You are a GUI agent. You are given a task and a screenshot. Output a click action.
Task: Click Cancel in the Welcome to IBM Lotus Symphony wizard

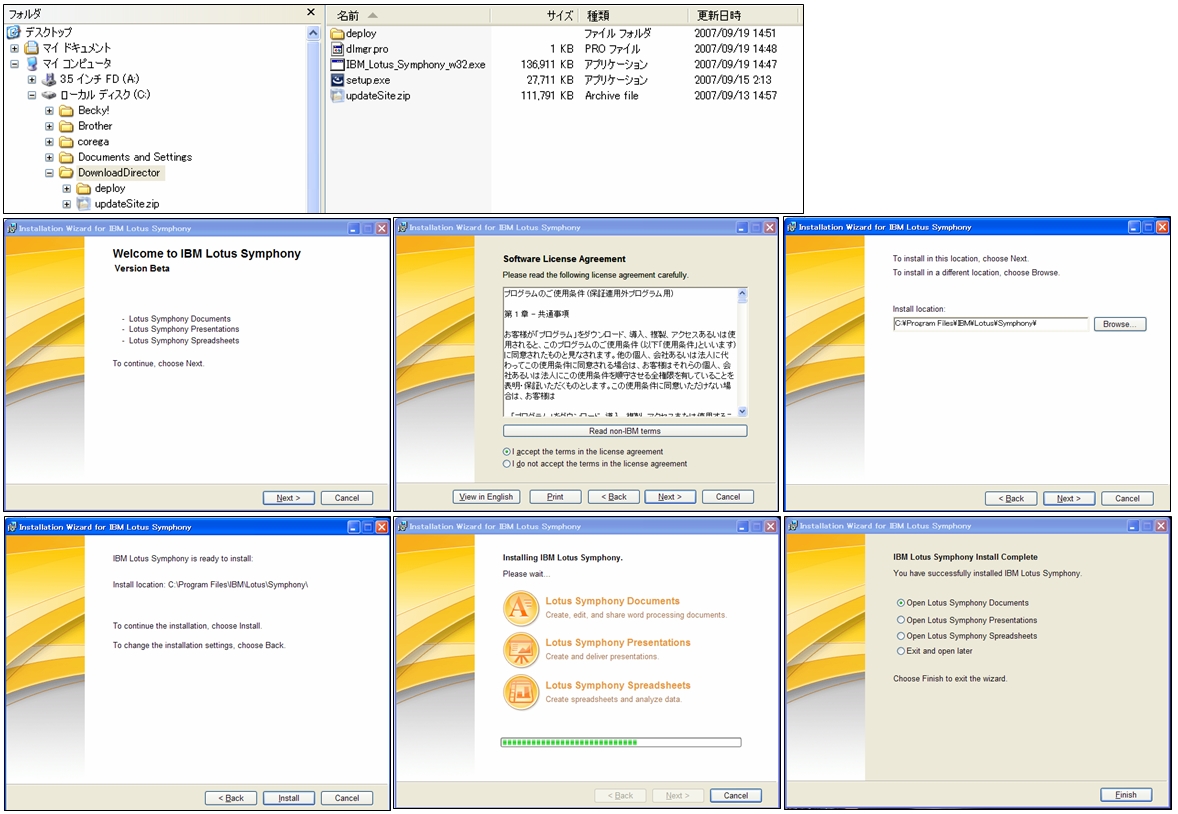pyautogui.click(x=346, y=498)
